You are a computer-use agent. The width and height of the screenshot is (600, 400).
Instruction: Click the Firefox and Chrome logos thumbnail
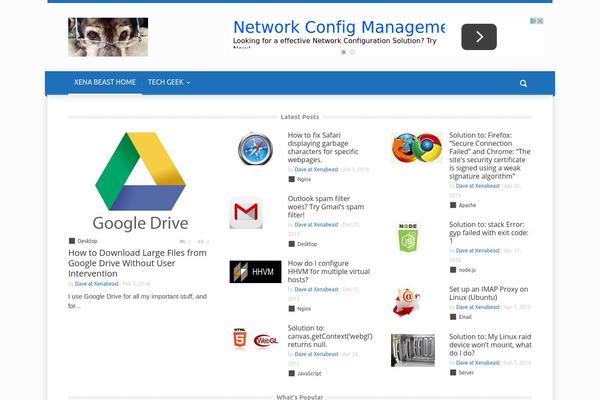click(417, 148)
